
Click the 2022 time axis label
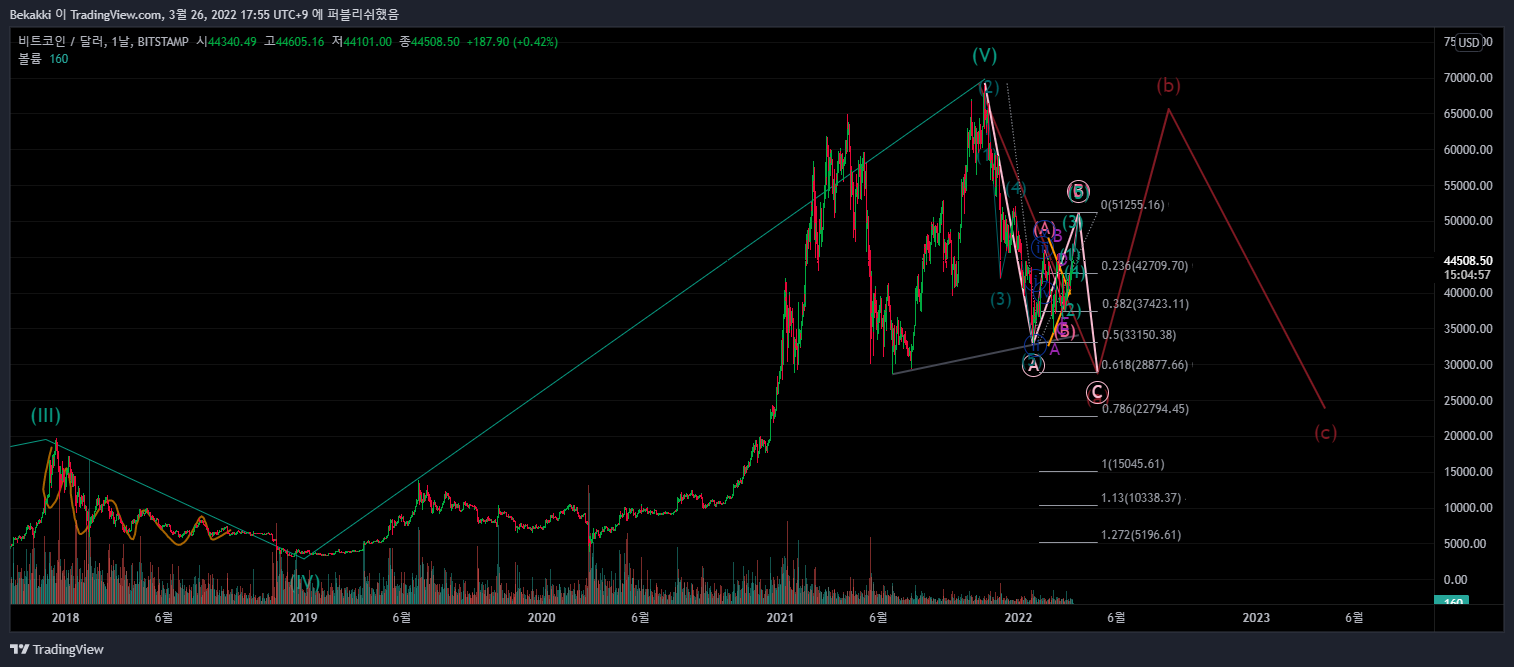click(1018, 618)
